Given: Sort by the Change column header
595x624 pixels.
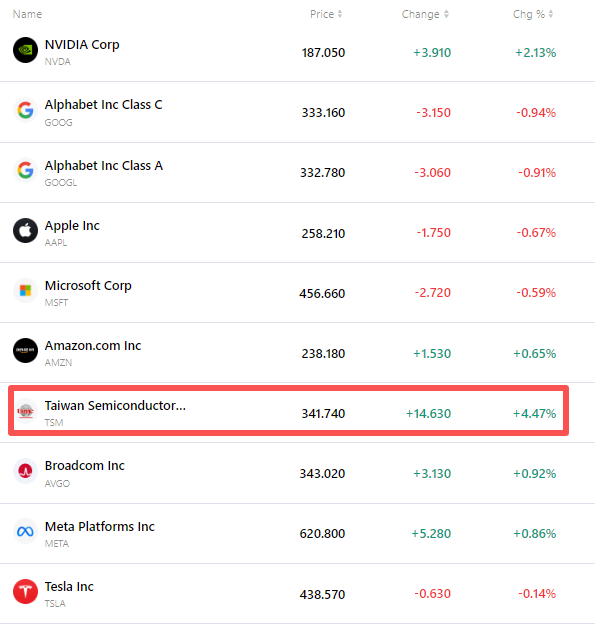Looking at the screenshot, I should (425, 14).
